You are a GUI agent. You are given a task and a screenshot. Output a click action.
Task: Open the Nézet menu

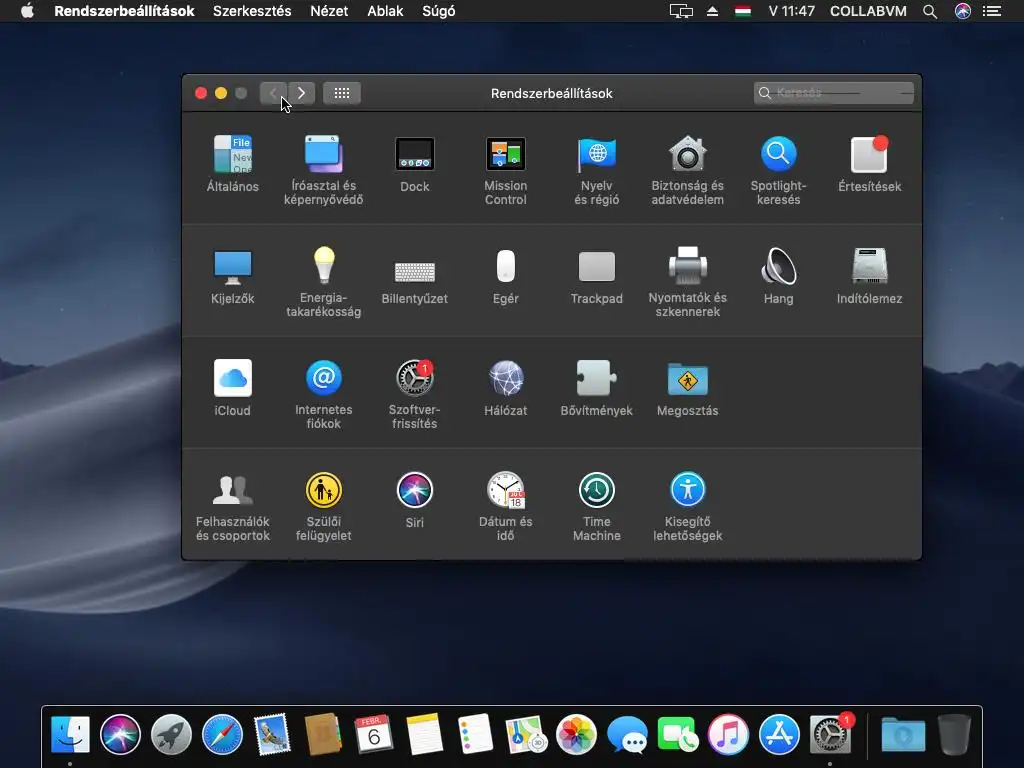pos(329,11)
